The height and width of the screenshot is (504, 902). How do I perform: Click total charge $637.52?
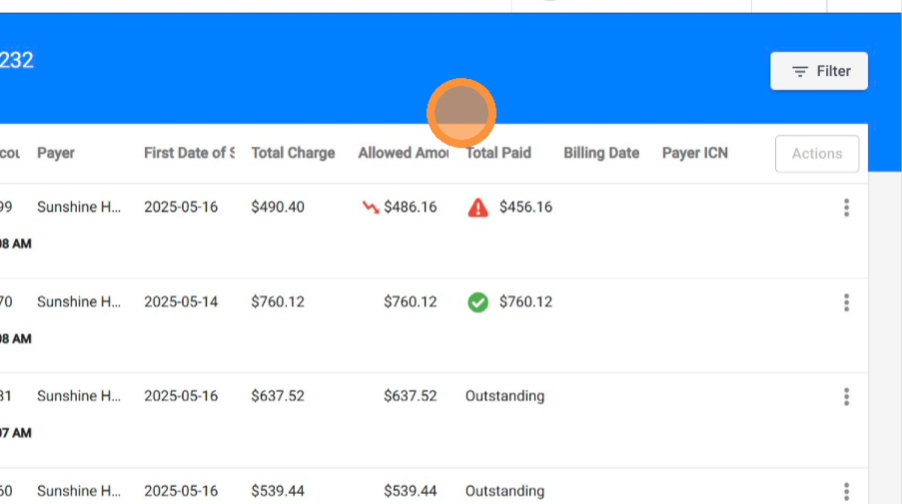(277, 396)
